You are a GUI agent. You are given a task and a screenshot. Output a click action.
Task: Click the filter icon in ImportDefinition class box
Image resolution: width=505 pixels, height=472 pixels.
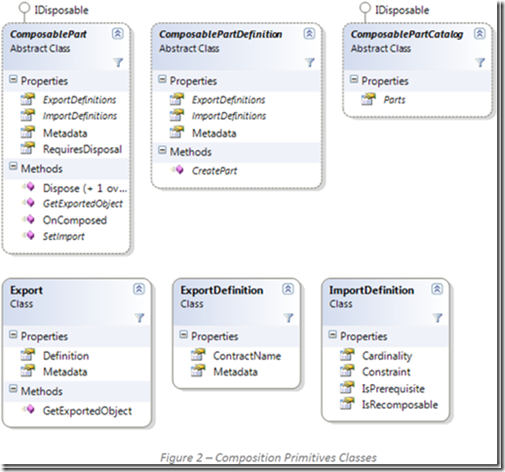tap(437, 318)
